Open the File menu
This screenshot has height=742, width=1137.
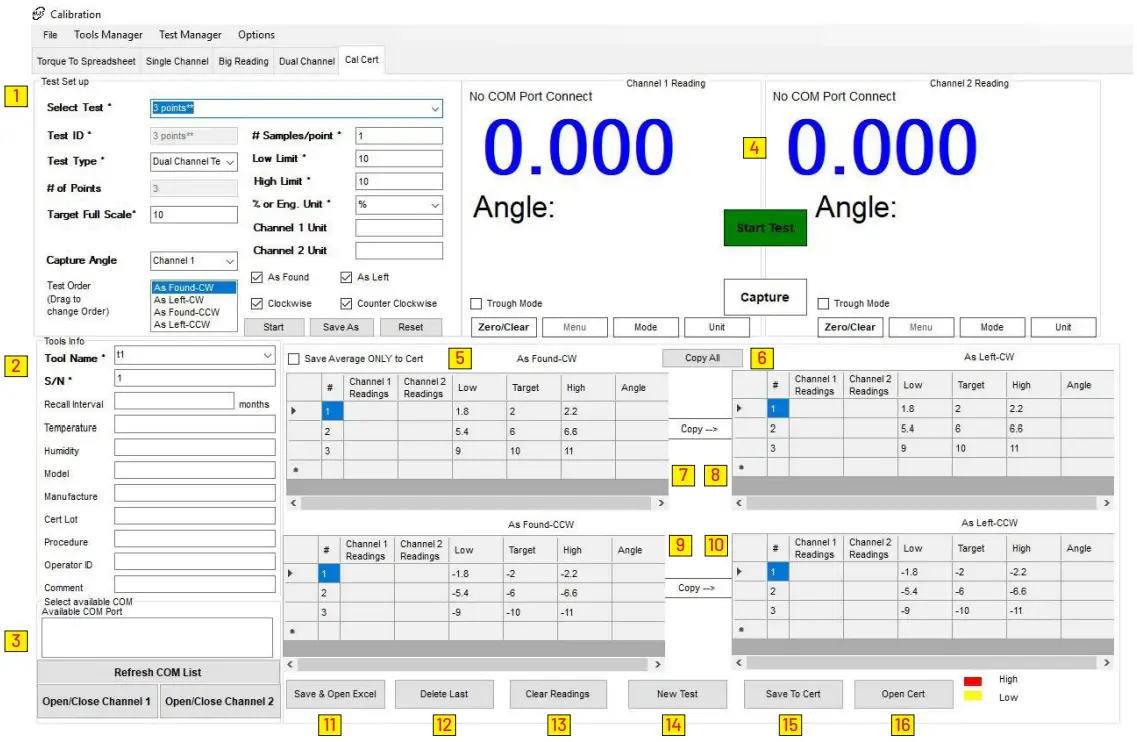point(50,35)
